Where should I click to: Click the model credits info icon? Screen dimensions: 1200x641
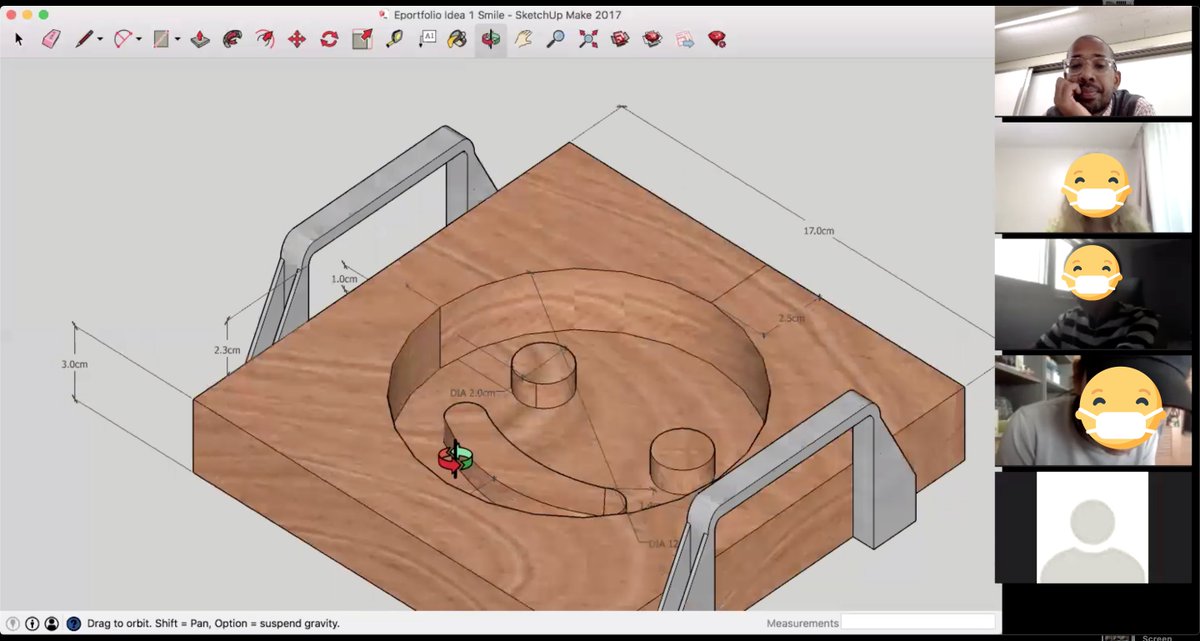32,623
